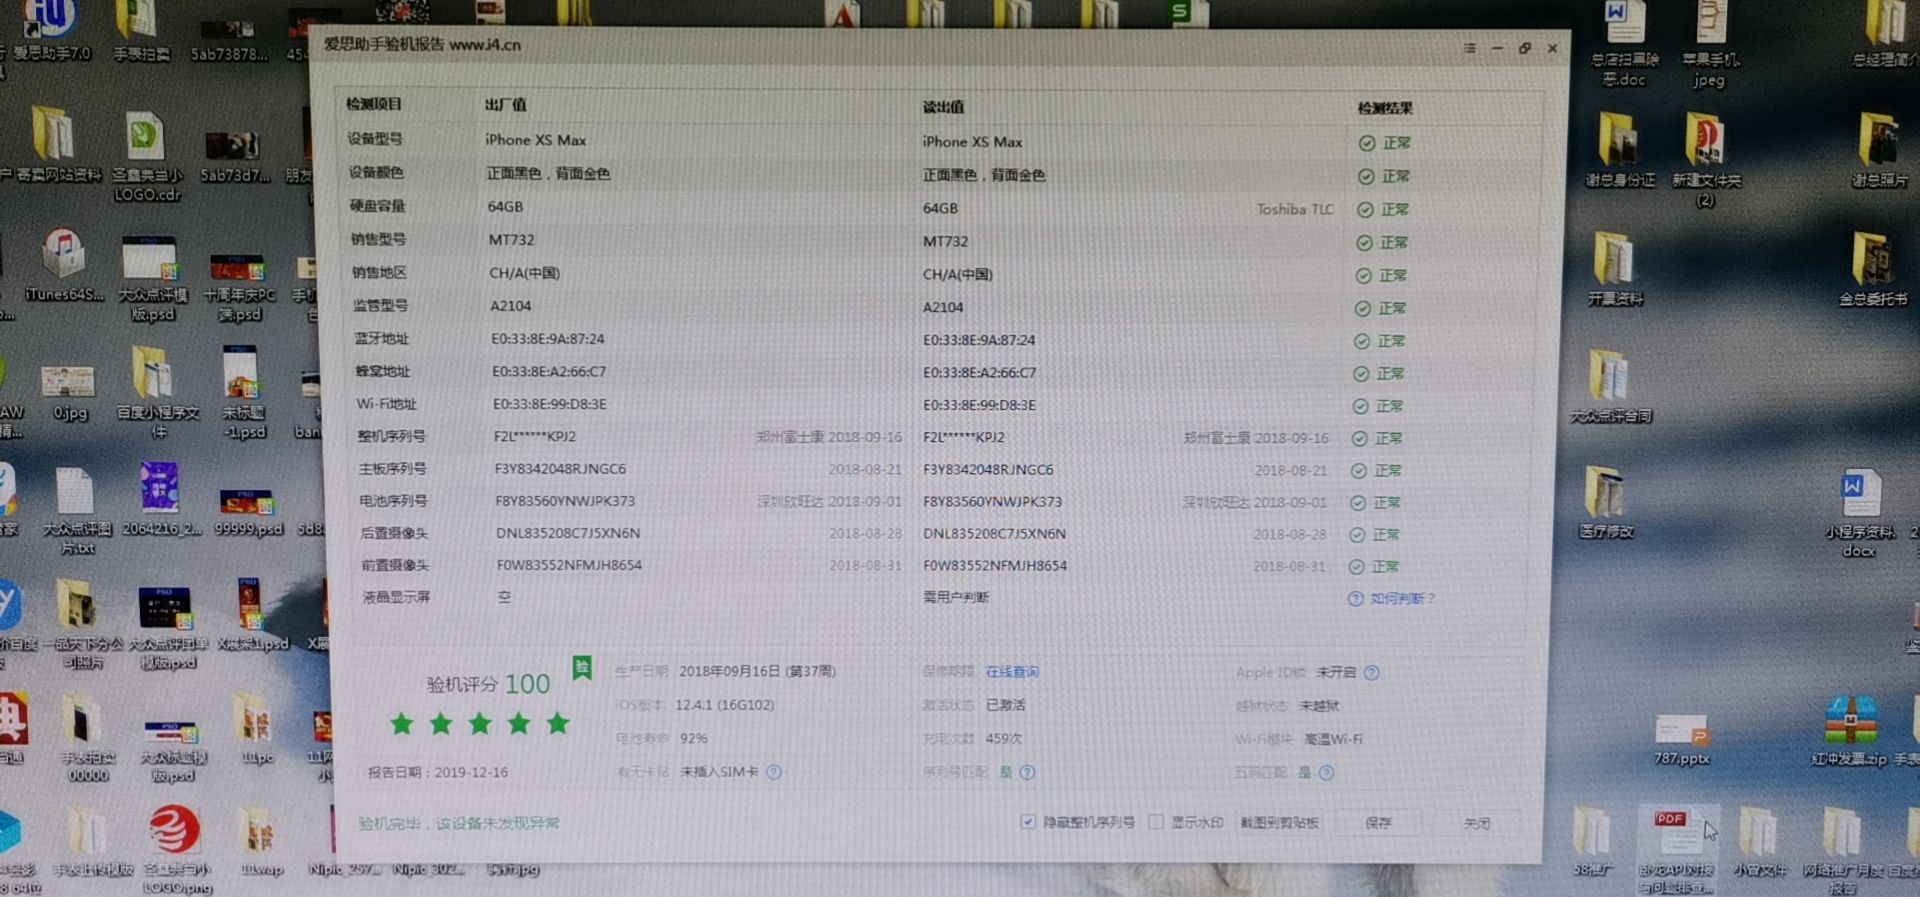Screen dimensions: 1920x897
Task: Click help icon next to 未插入SIM卡
Action: coord(773,772)
